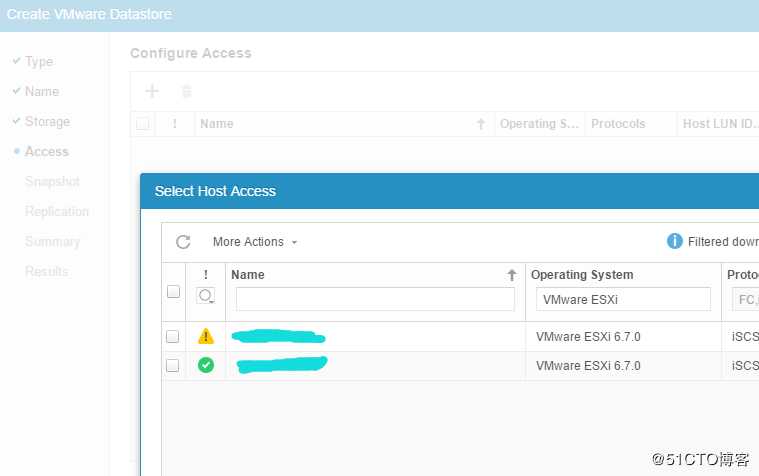Click the Name column header in dialog
Screen dimensions: 759x476
pos(248,275)
